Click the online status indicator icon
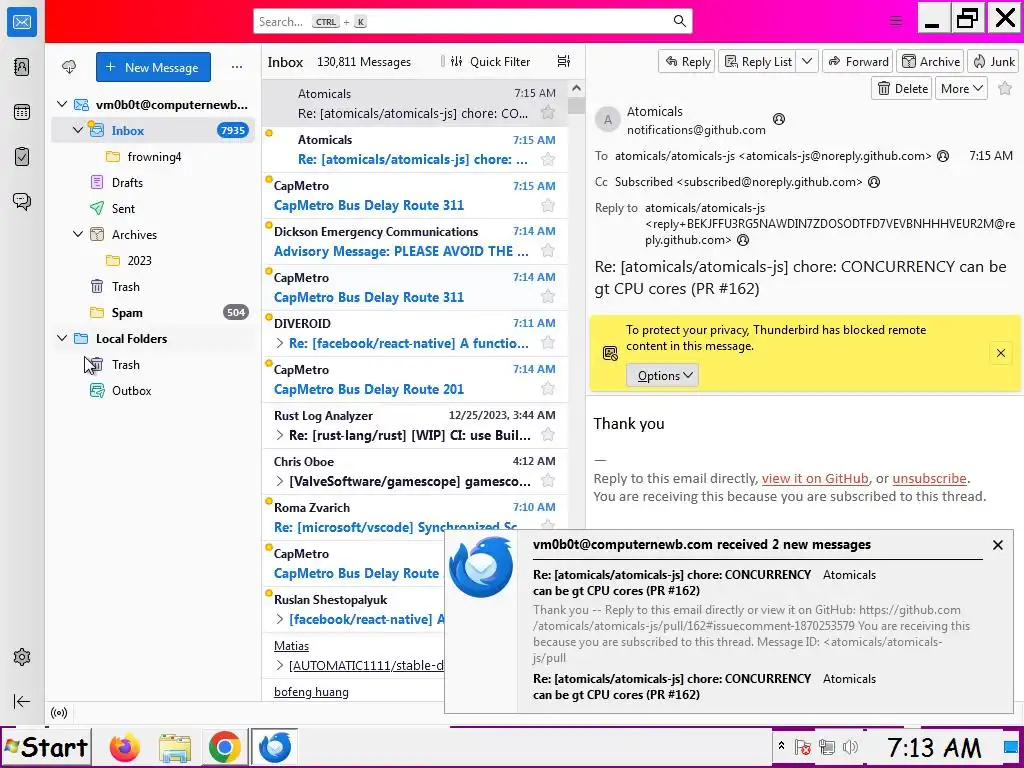The height and width of the screenshot is (768, 1024). point(59,712)
